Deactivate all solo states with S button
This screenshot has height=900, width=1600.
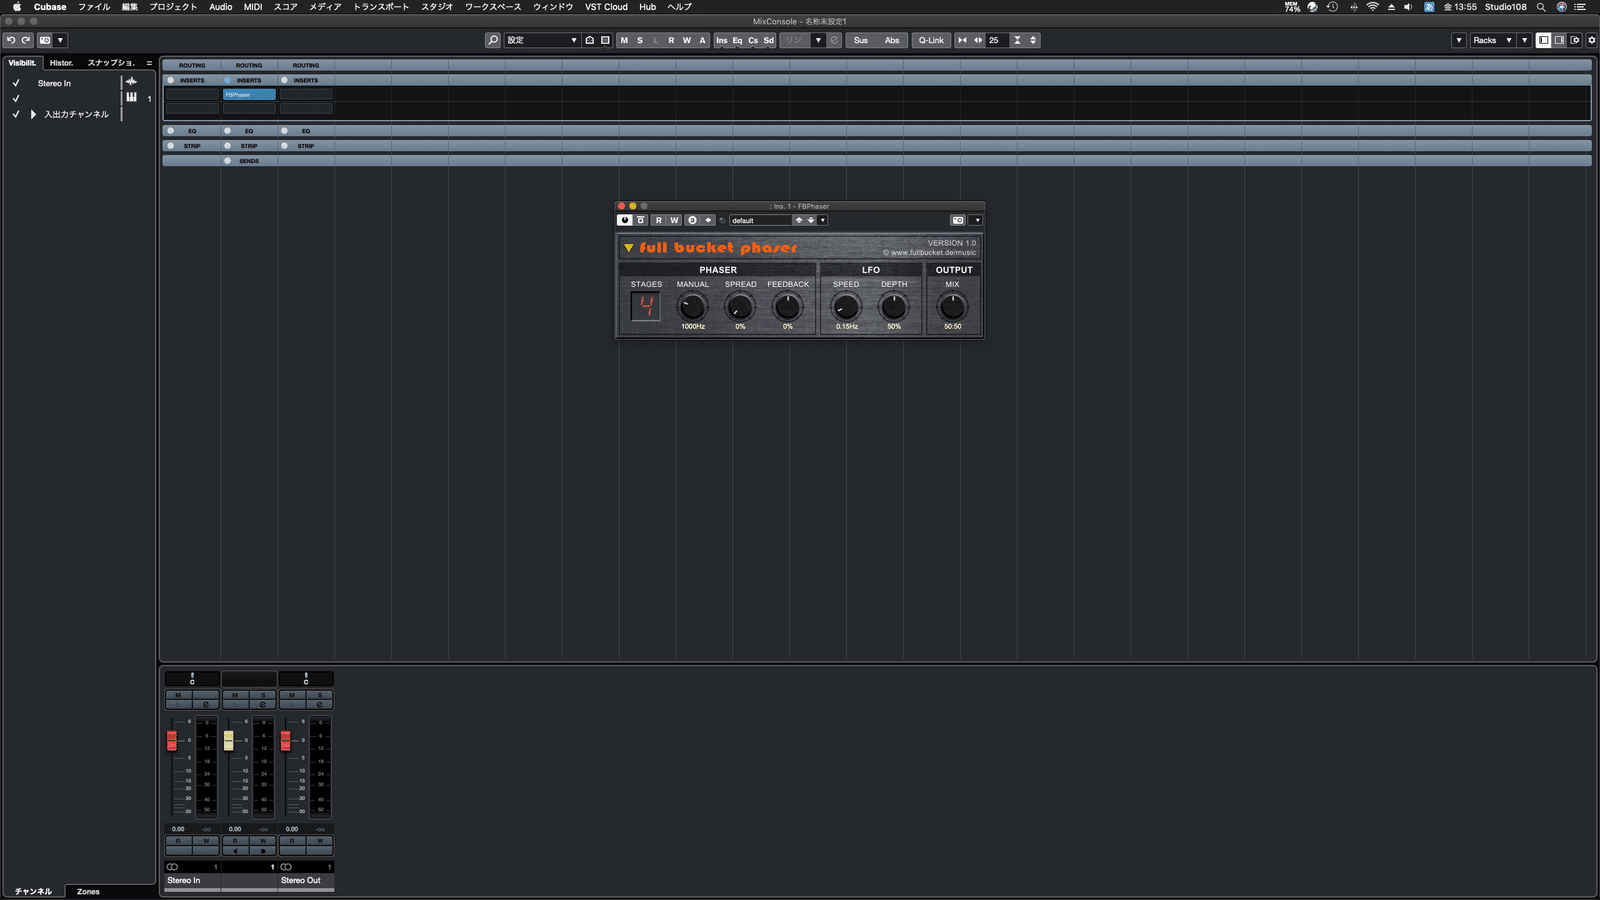click(x=640, y=40)
